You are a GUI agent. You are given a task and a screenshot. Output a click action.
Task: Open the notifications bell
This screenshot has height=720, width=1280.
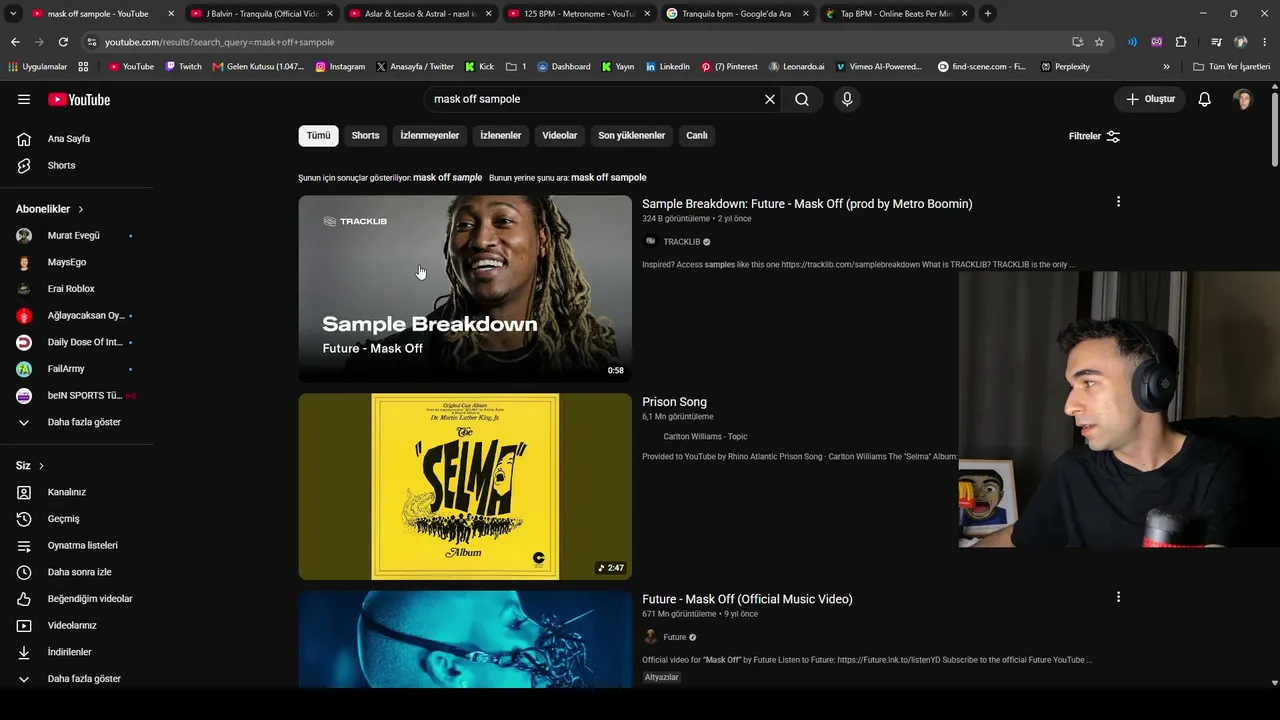point(1205,99)
